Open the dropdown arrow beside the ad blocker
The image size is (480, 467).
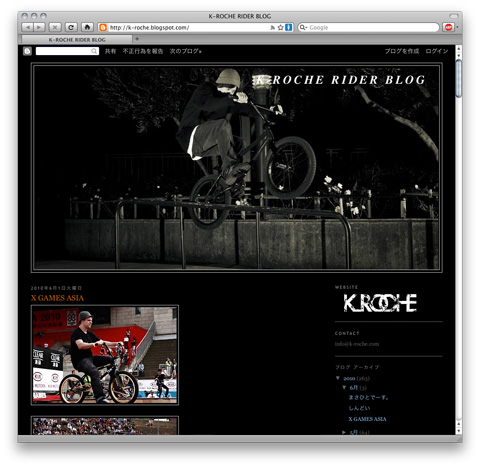click(x=457, y=27)
